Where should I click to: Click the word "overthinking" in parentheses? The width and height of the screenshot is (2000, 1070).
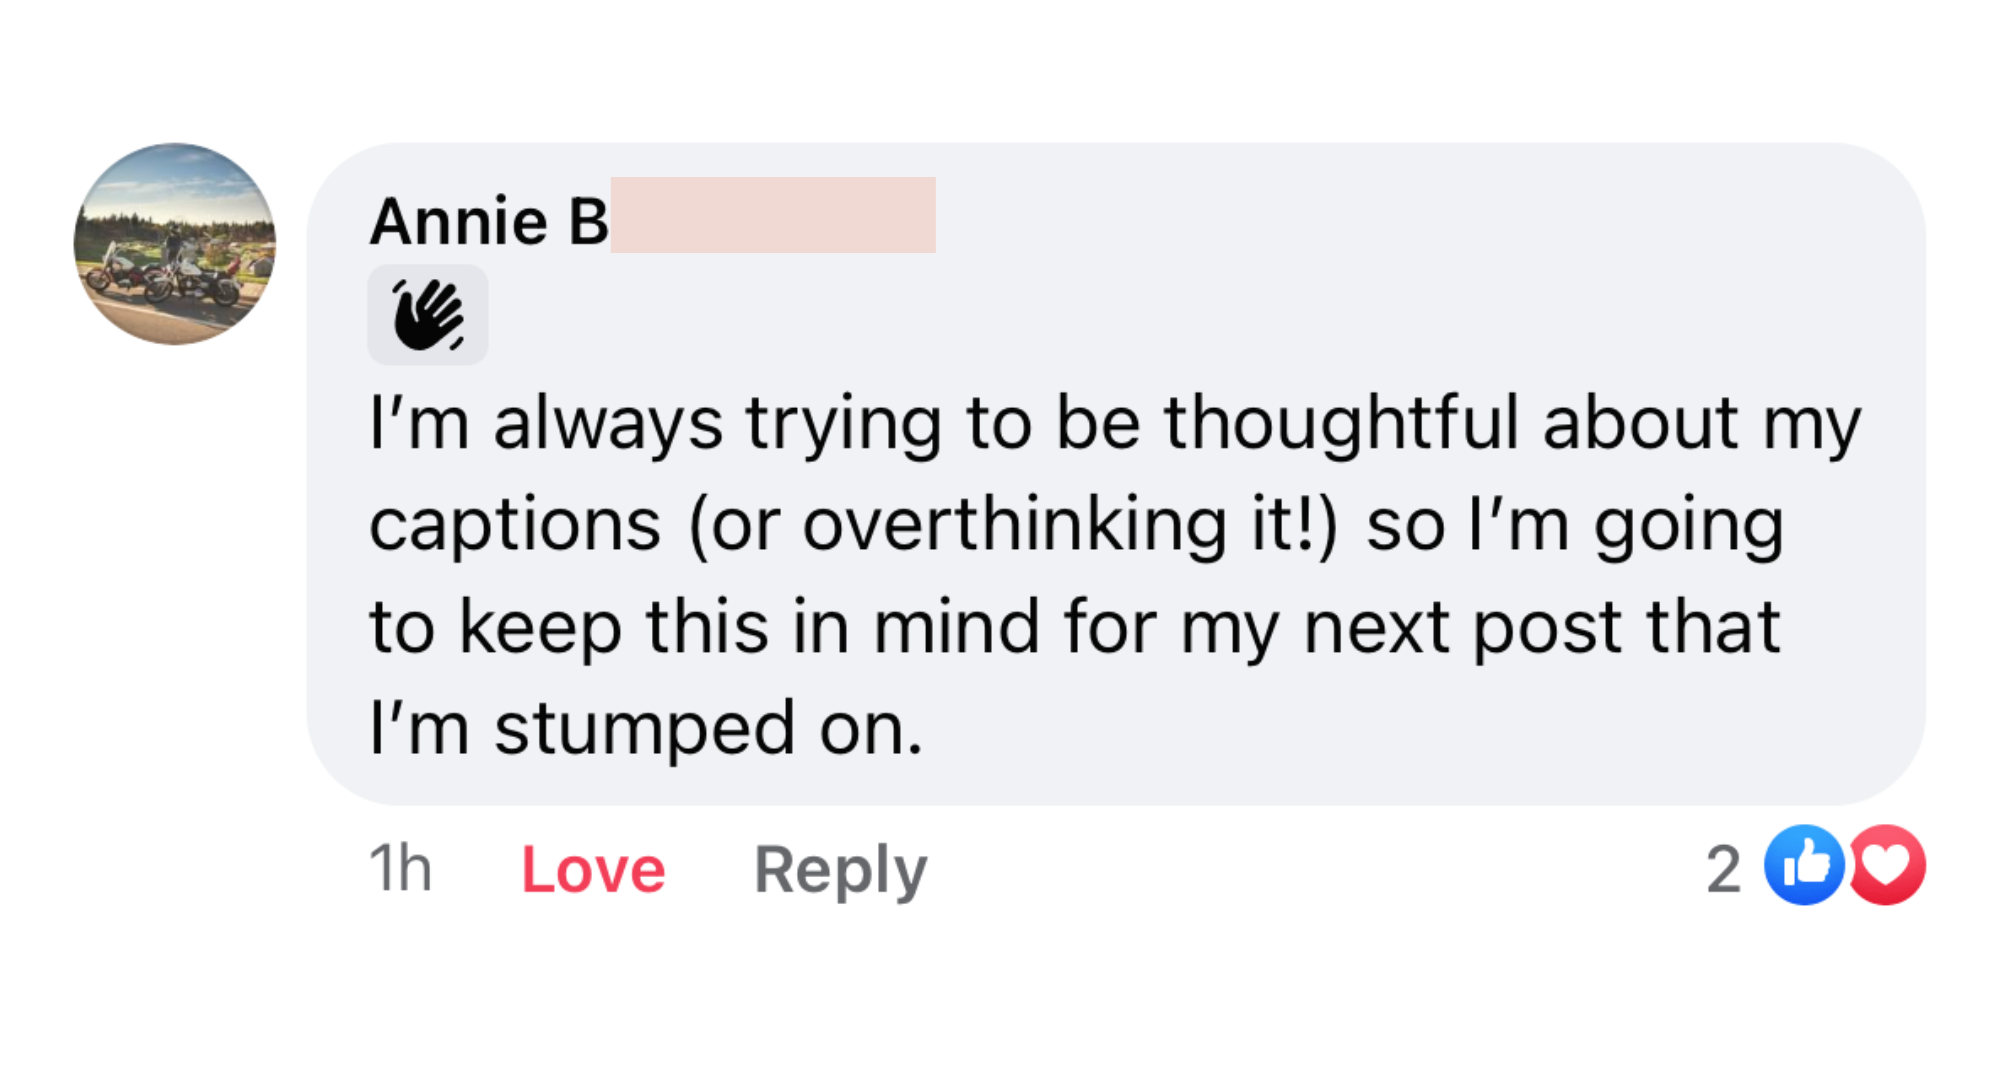[1014, 525]
